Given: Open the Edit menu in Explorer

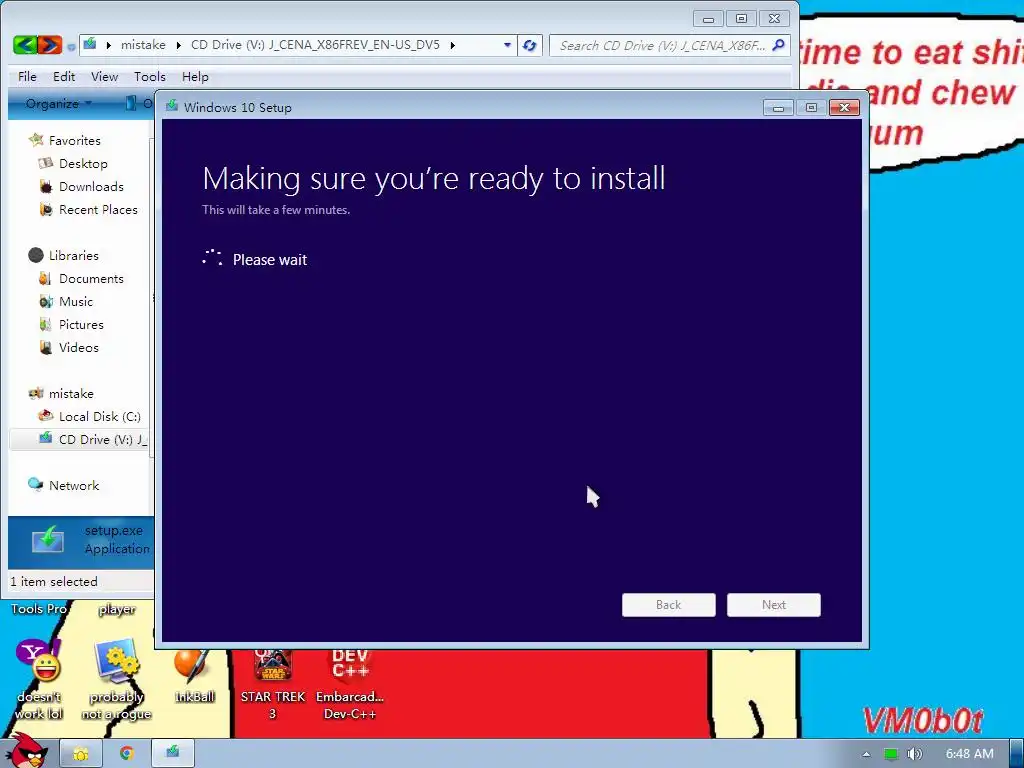Looking at the screenshot, I should pos(64,76).
